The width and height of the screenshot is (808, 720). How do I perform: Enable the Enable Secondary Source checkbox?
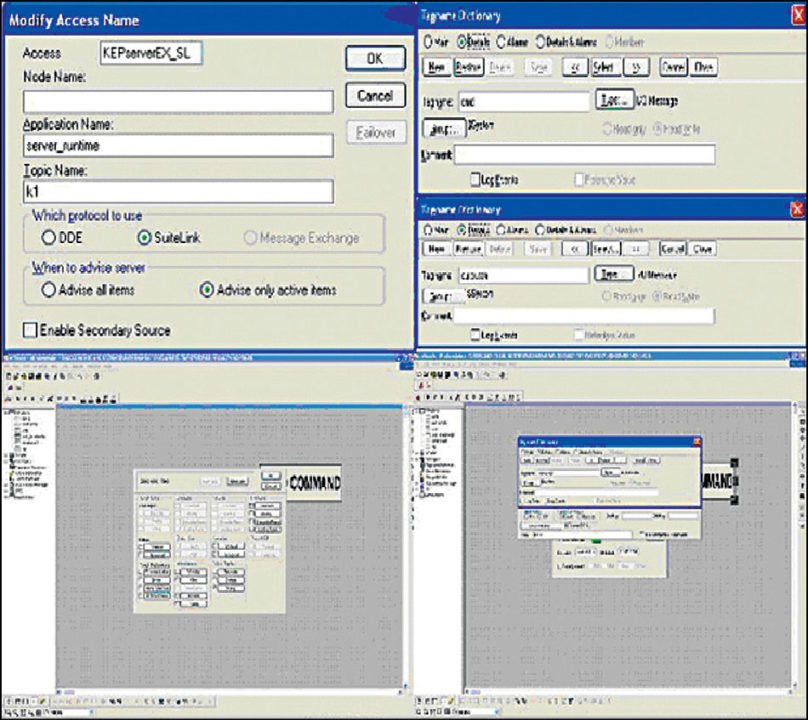point(30,330)
